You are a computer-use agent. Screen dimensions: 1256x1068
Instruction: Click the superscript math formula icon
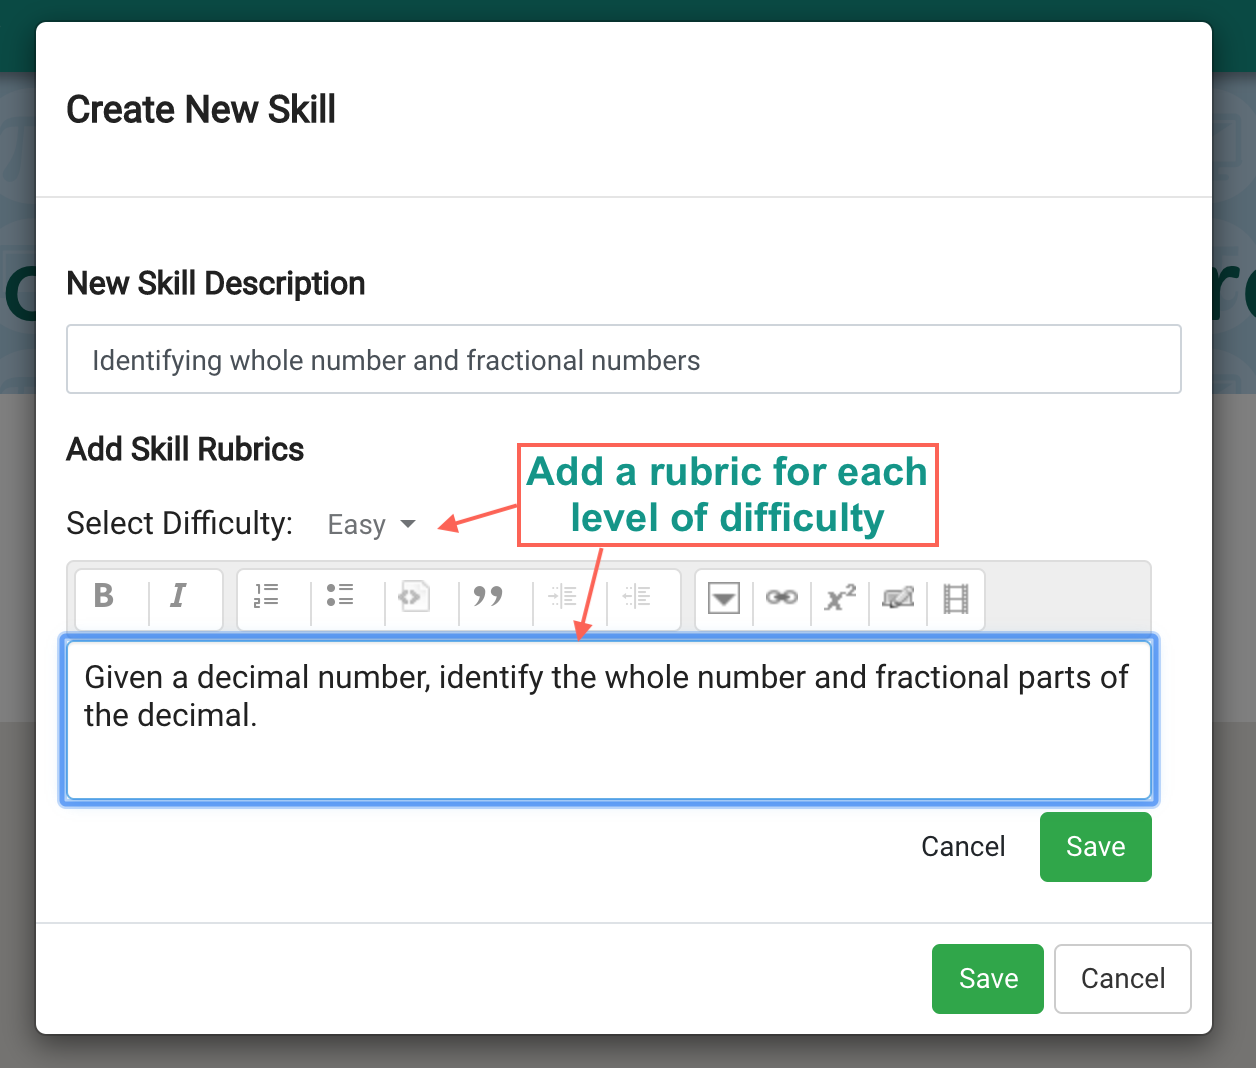click(x=840, y=599)
